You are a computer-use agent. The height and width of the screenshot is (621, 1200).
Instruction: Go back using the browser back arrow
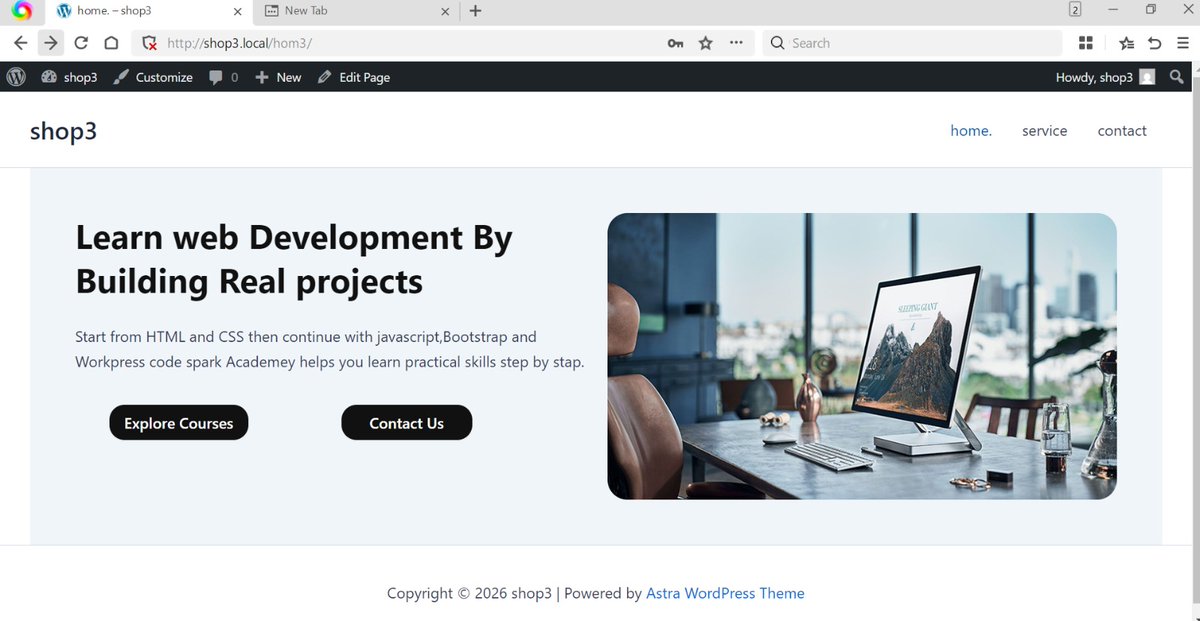point(20,43)
